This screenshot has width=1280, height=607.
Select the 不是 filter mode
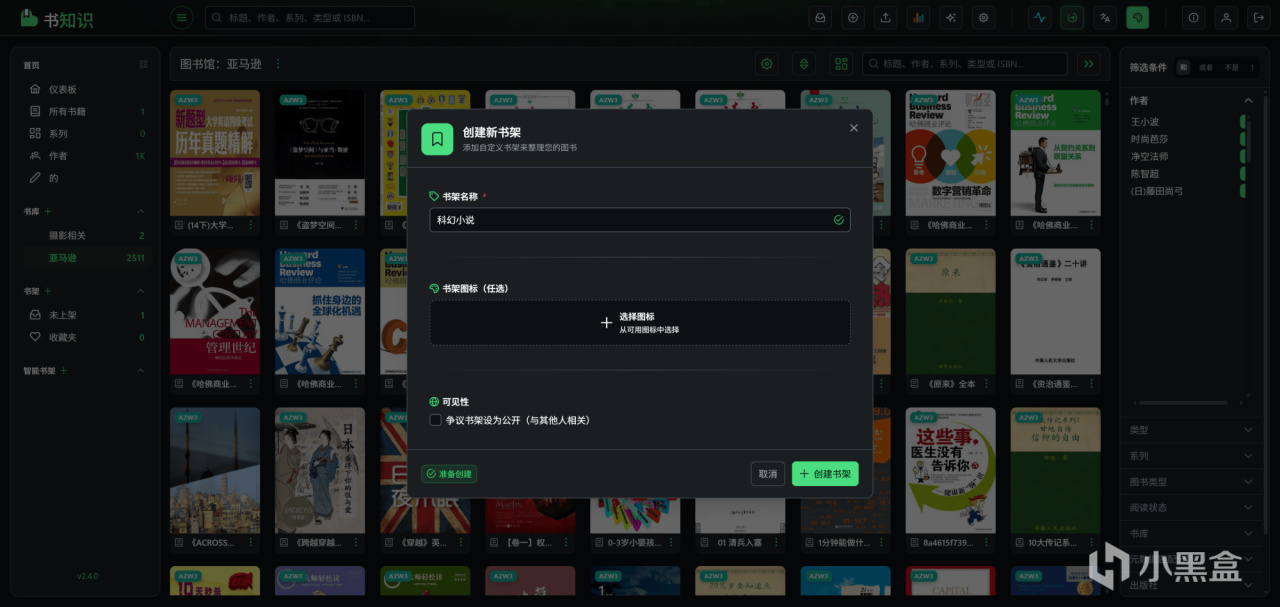[x=1231, y=67]
